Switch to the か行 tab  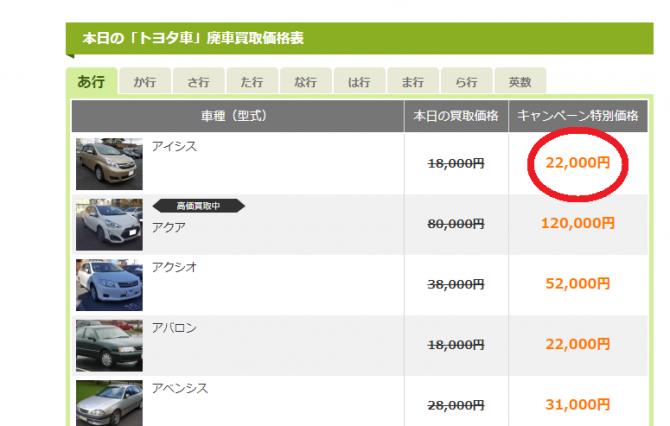click(x=145, y=81)
